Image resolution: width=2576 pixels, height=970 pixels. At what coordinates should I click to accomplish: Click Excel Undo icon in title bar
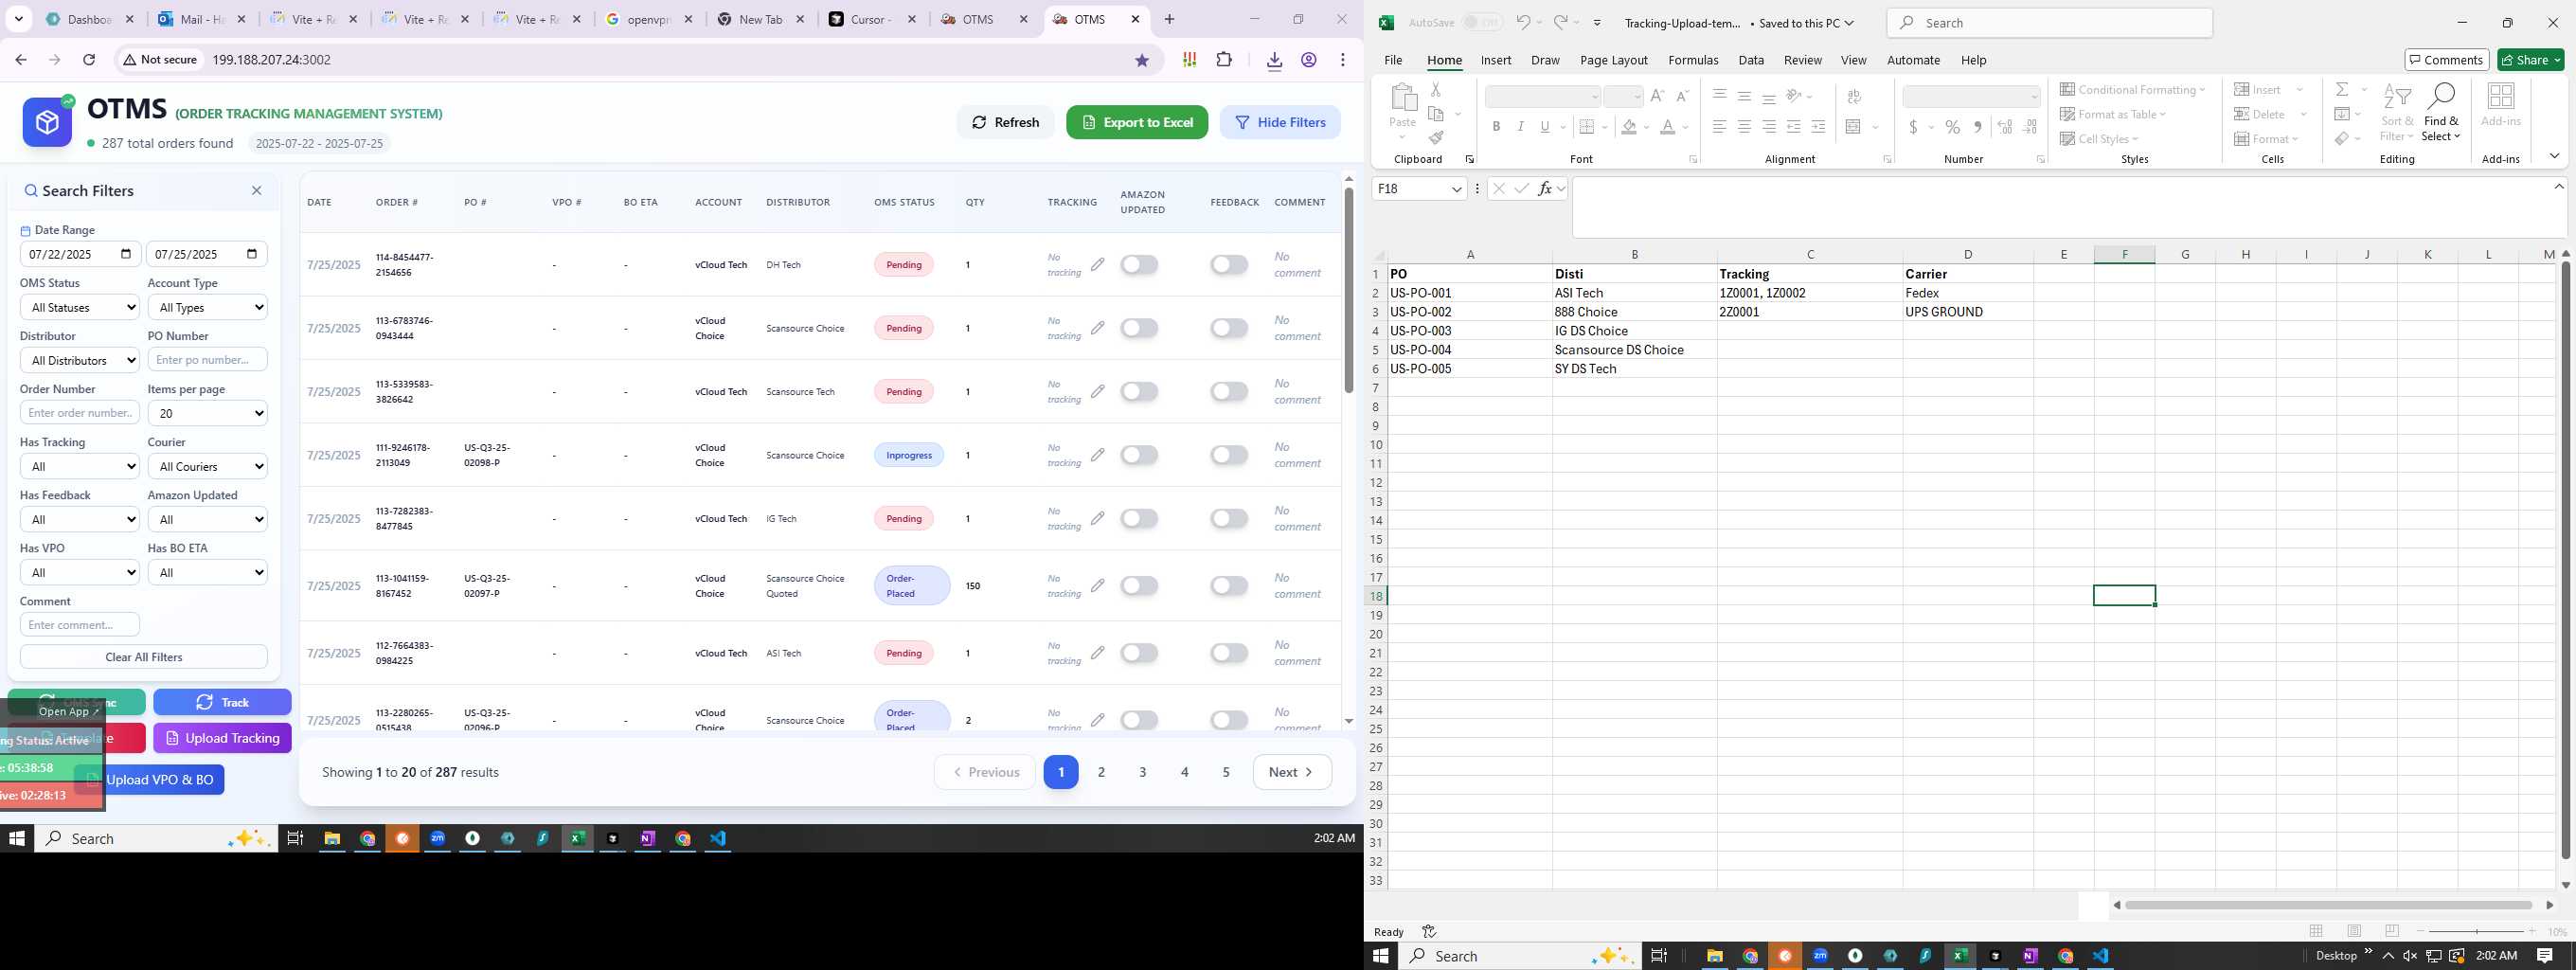click(x=1522, y=22)
